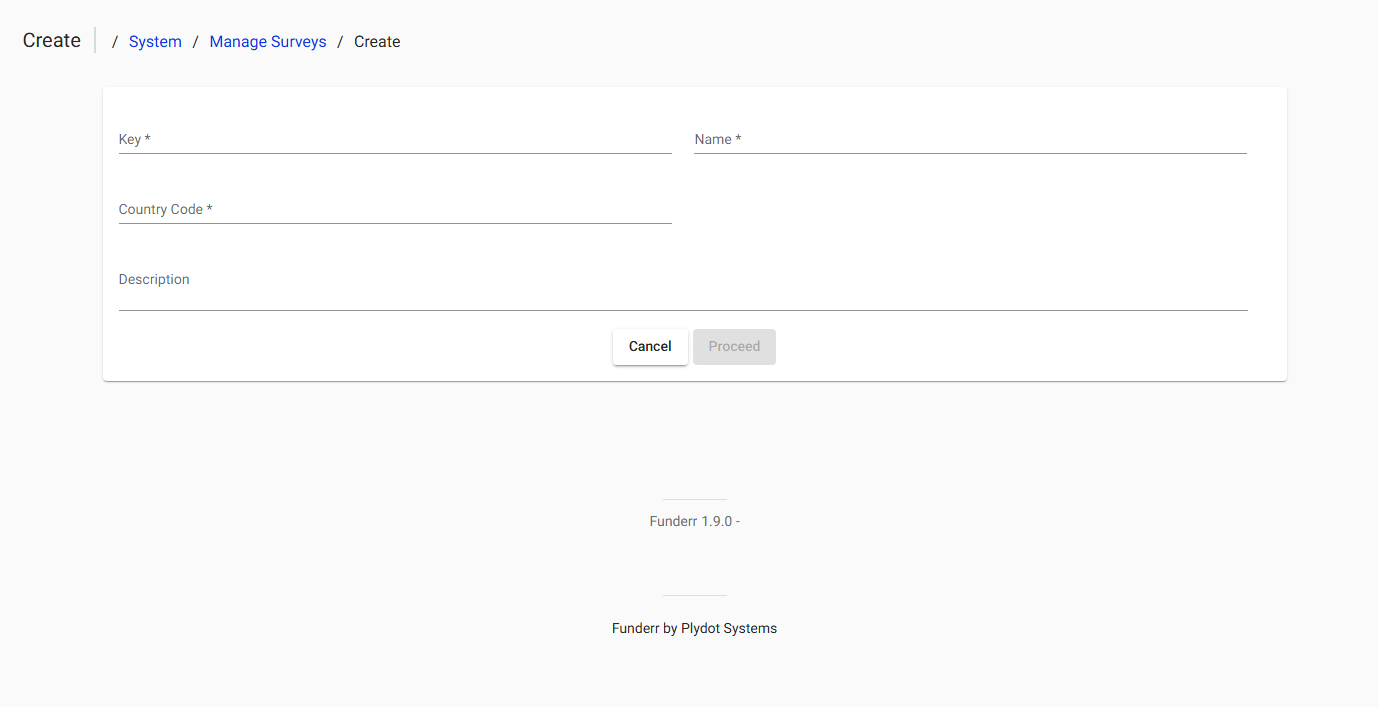The height and width of the screenshot is (707, 1378).
Task: Select the Country Code label text
Action: 163,209
